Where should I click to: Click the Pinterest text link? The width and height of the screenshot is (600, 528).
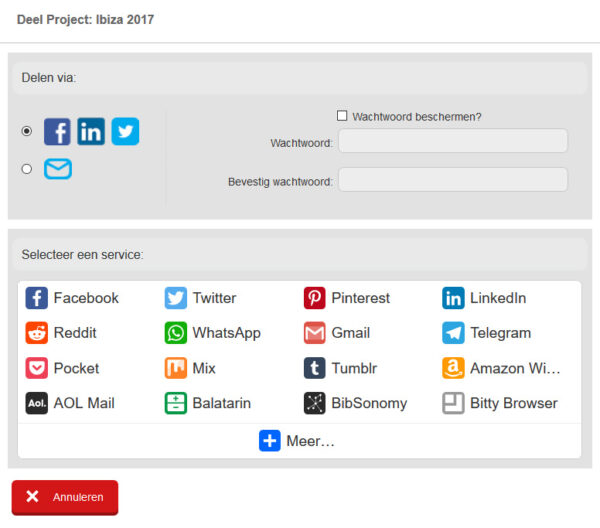coord(360,298)
